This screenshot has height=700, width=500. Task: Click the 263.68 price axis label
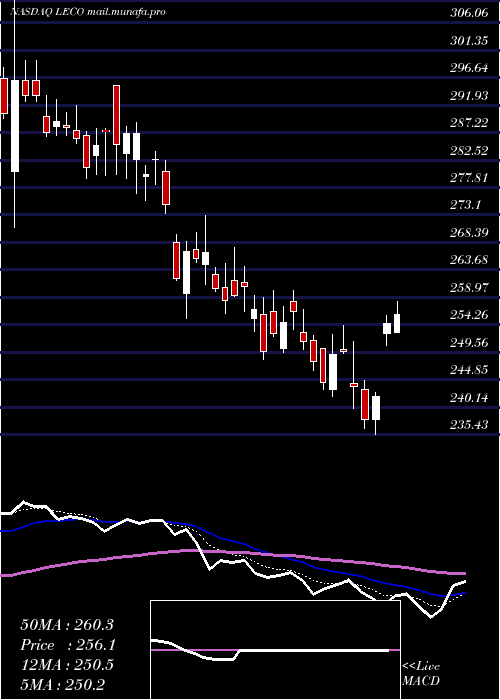469,260
